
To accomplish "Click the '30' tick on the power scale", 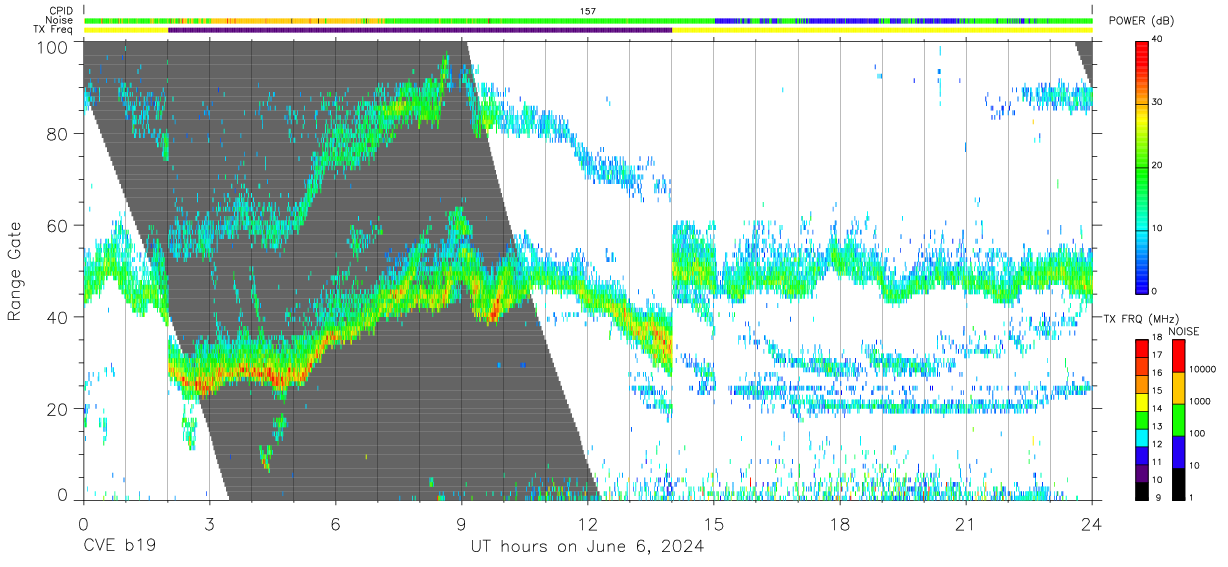I will point(1159,103).
